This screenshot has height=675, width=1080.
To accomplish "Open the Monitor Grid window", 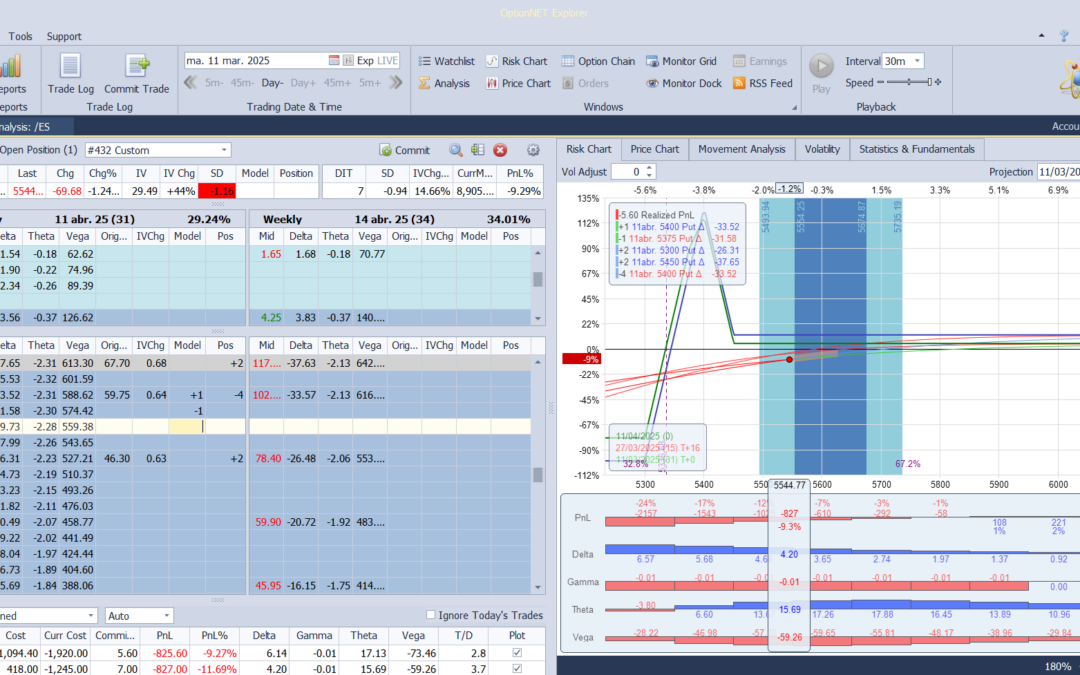I will [x=681, y=61].
